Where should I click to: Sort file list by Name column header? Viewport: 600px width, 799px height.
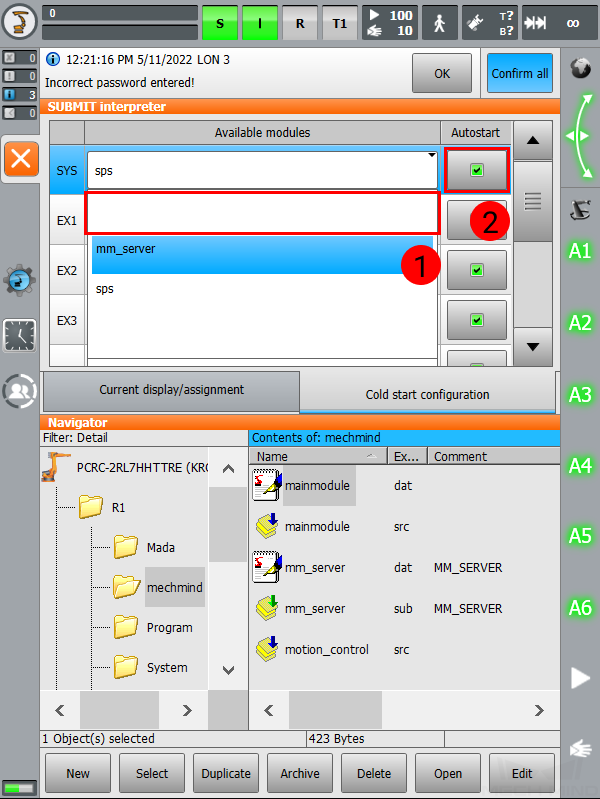pos(318,456)
